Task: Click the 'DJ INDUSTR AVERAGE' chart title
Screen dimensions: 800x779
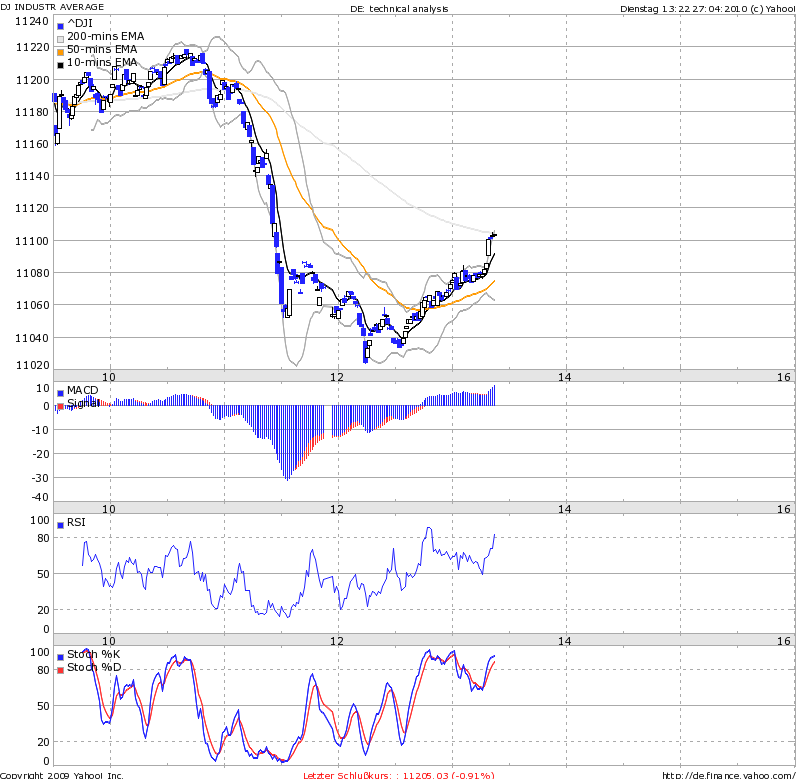Action: point(52,7)
